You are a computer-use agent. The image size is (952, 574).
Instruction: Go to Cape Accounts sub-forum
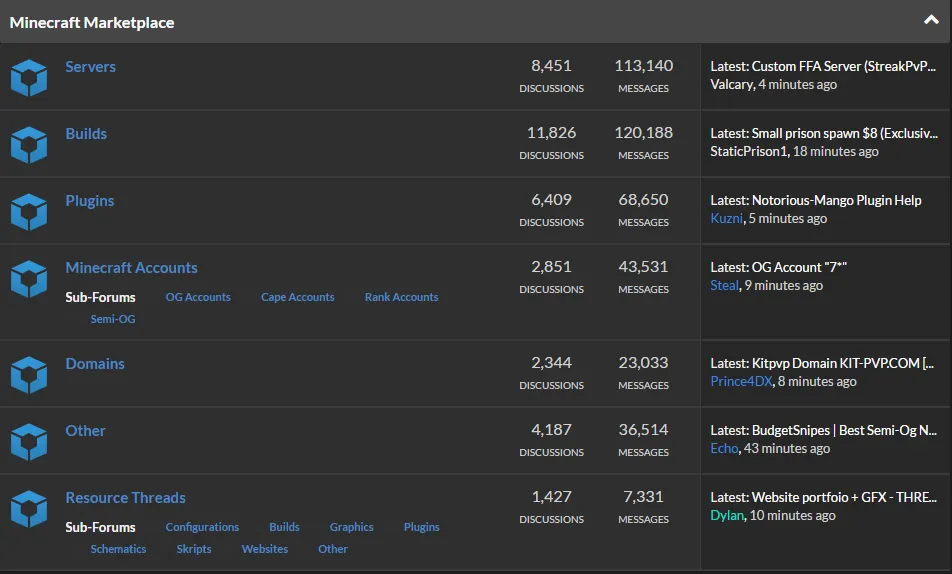point(298,297)
